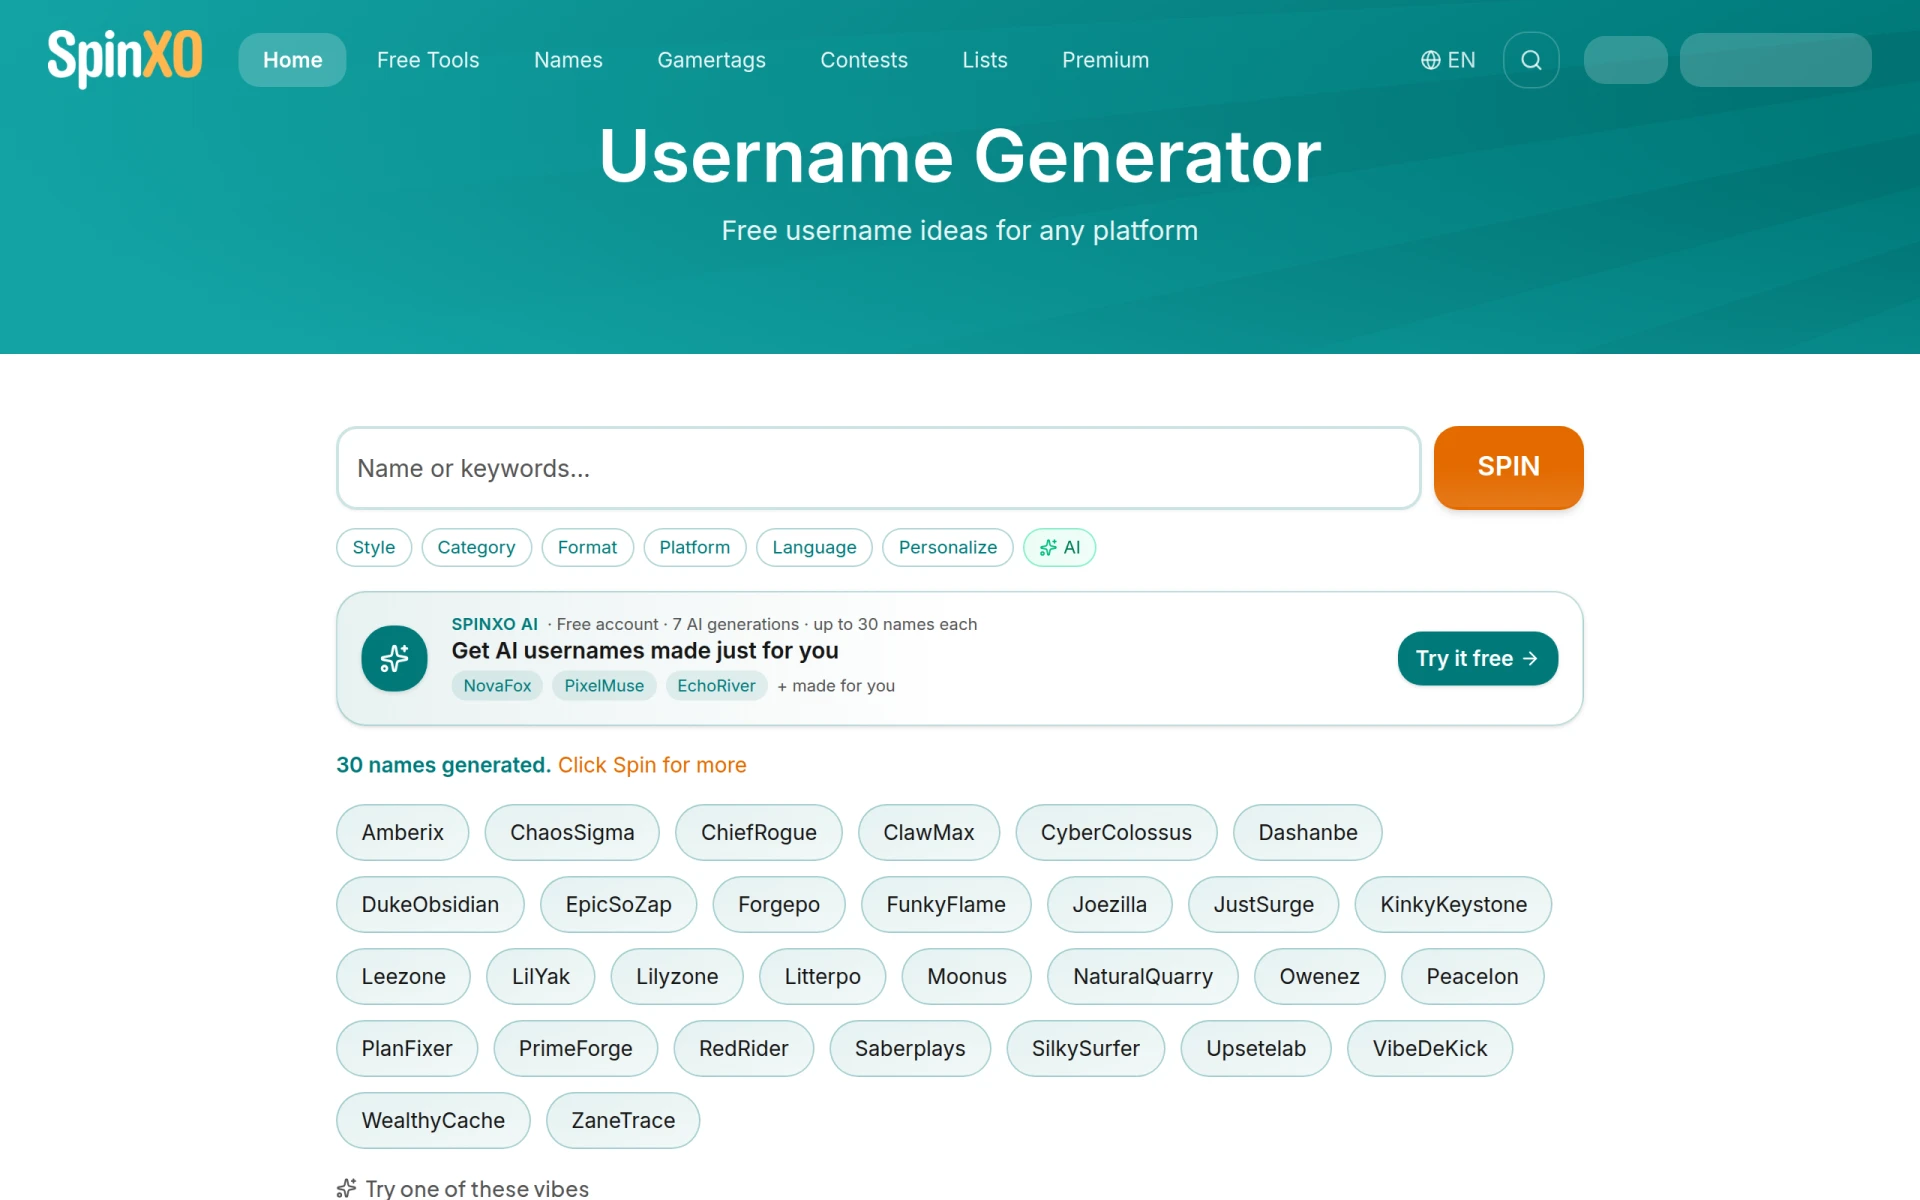Image resolution: width=1920 pixels, height=1200 pixels.
Task: Pick the FunkyFlame username
Action: click(946, 904)
